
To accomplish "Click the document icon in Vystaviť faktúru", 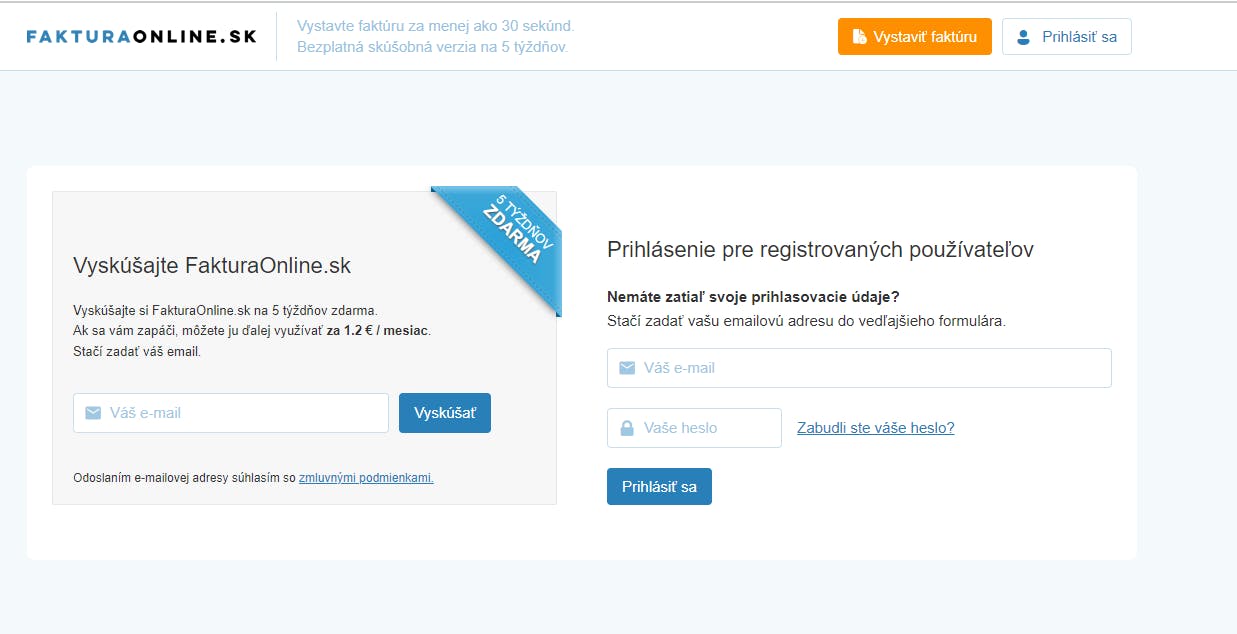I will pos(859,37).
